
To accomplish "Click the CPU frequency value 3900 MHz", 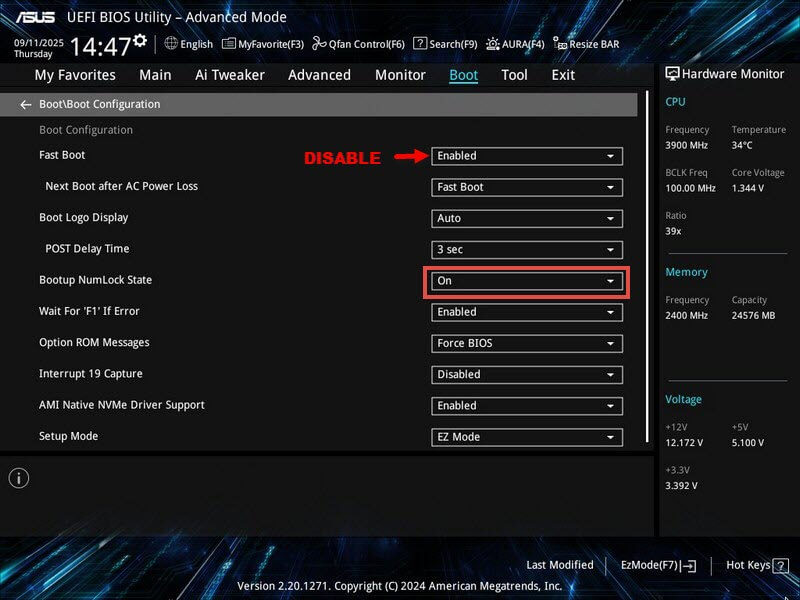I will 686,145.
